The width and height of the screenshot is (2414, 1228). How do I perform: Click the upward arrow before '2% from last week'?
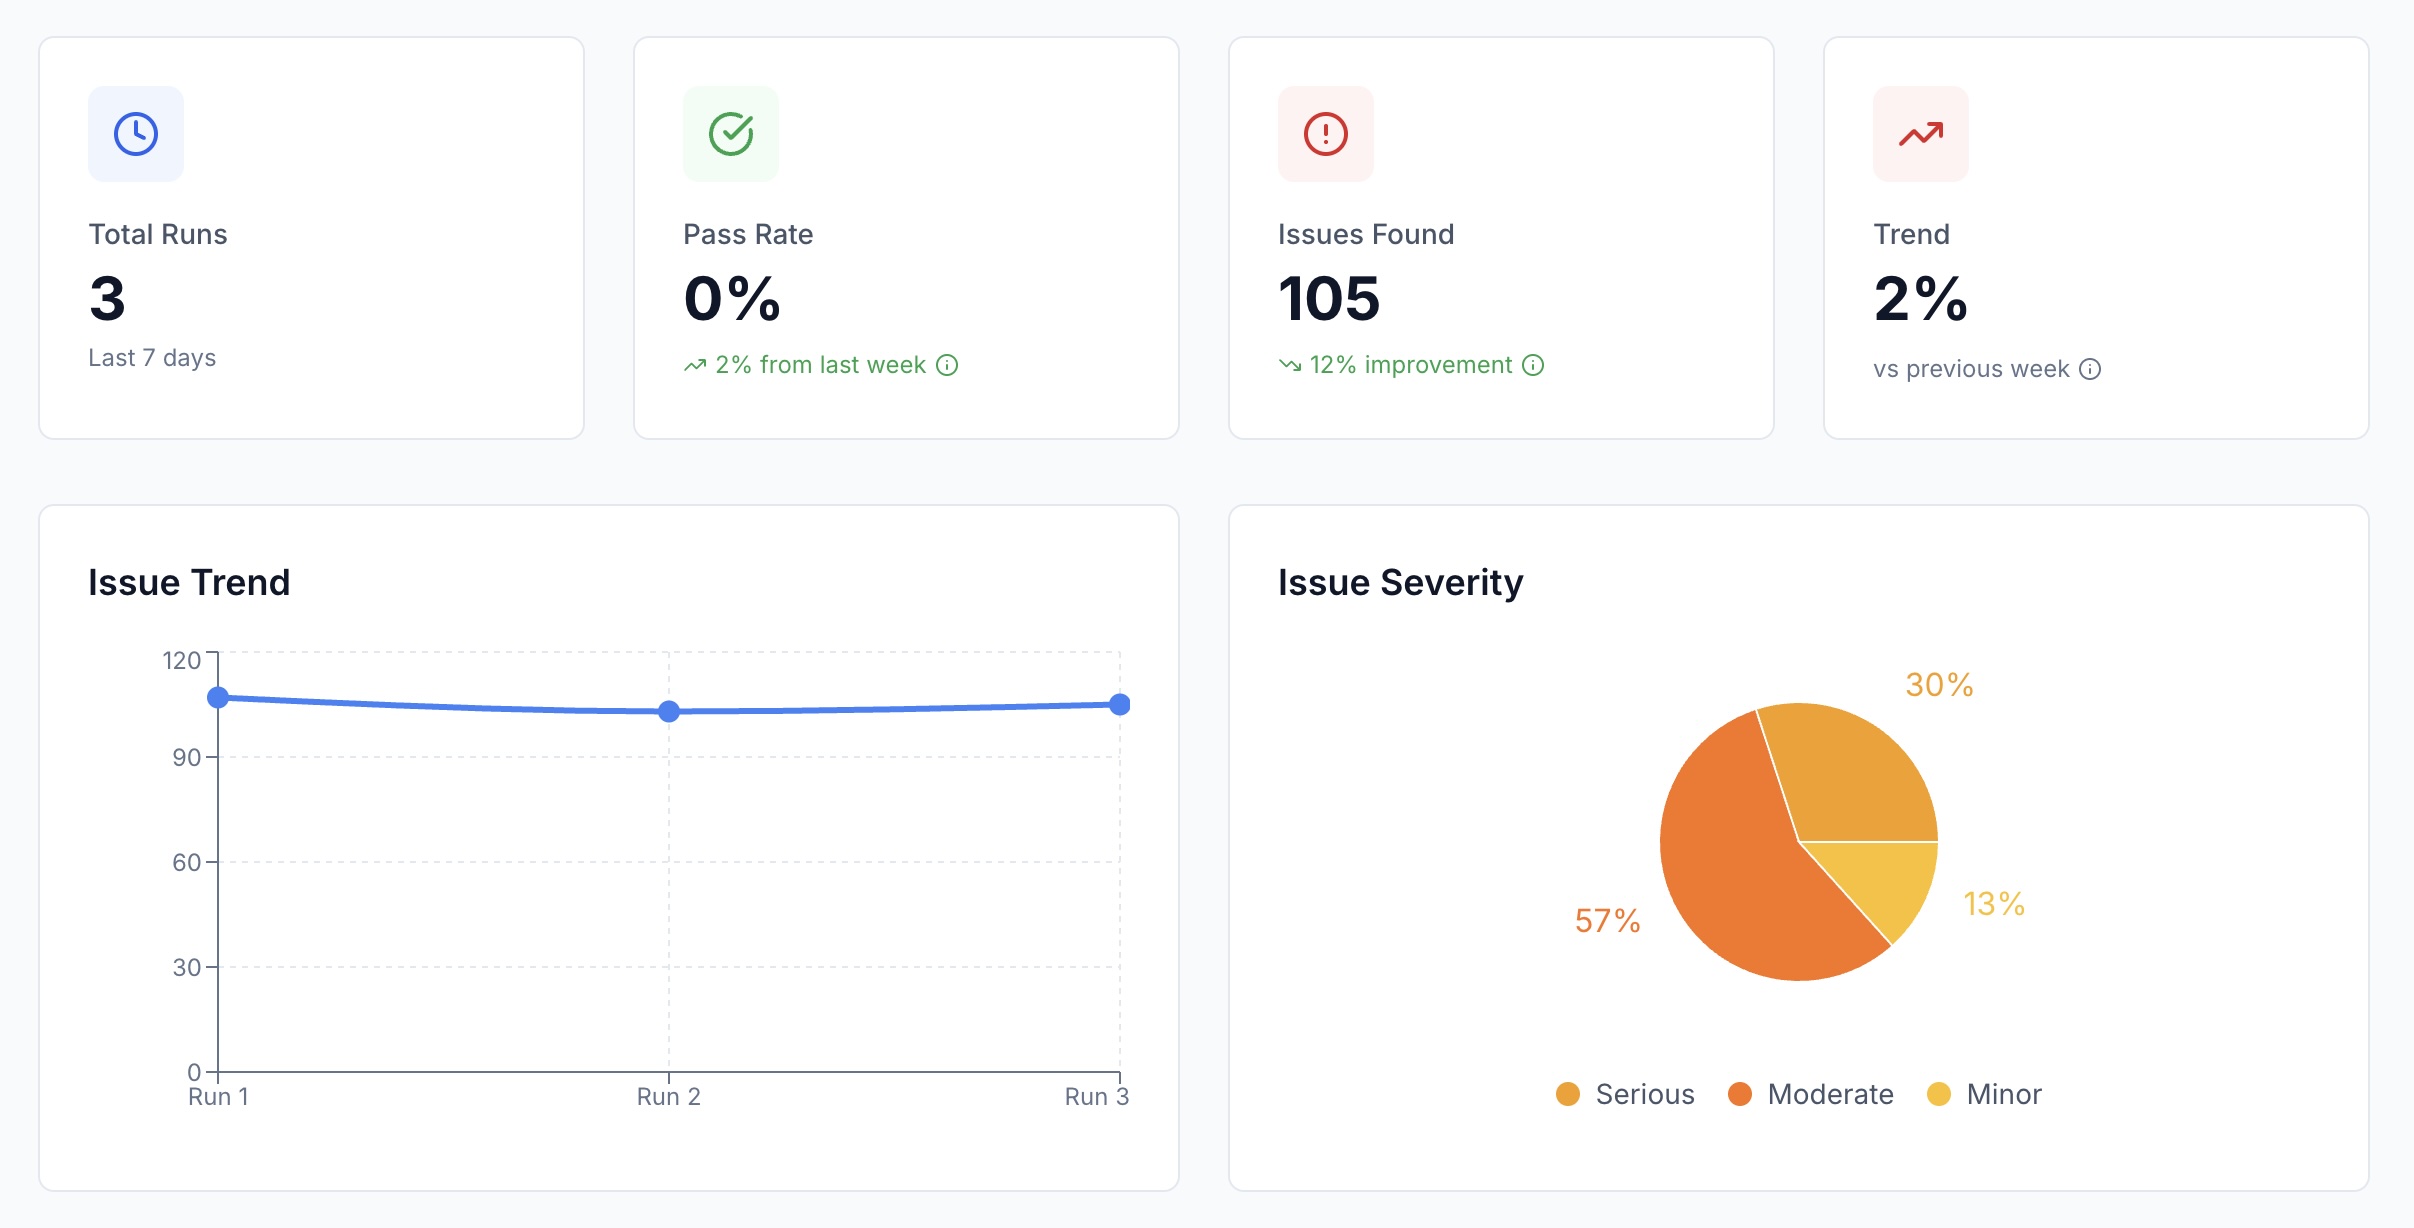pos(696,365)
